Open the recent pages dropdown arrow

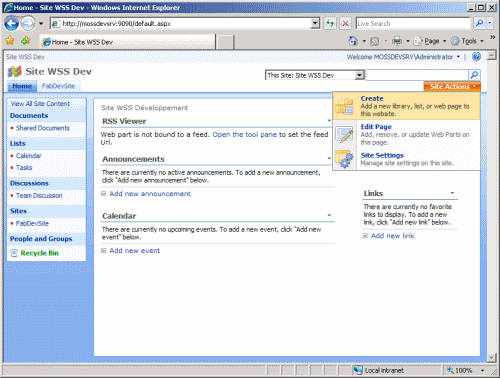[41, 24]
